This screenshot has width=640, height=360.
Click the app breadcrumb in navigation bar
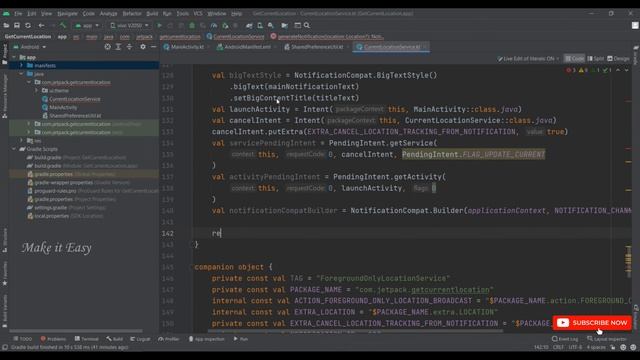(x=62, y=36)
